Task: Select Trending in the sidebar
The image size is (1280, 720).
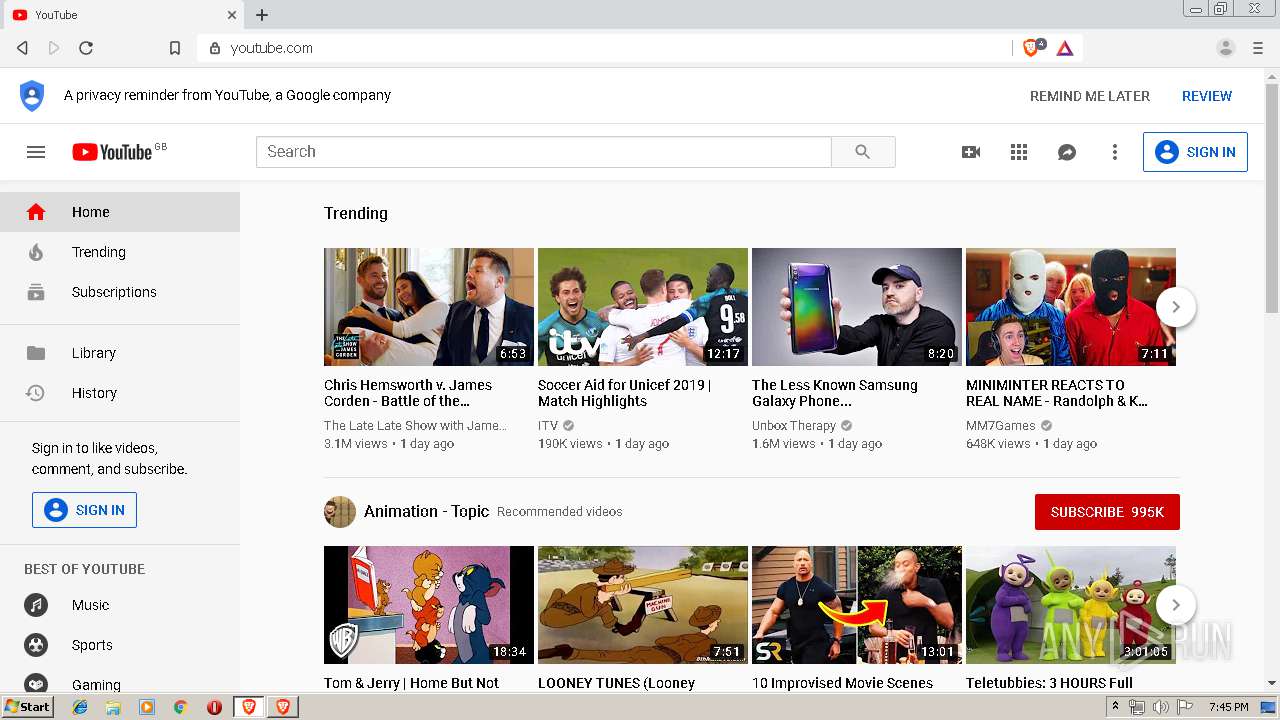Action: 120,252
